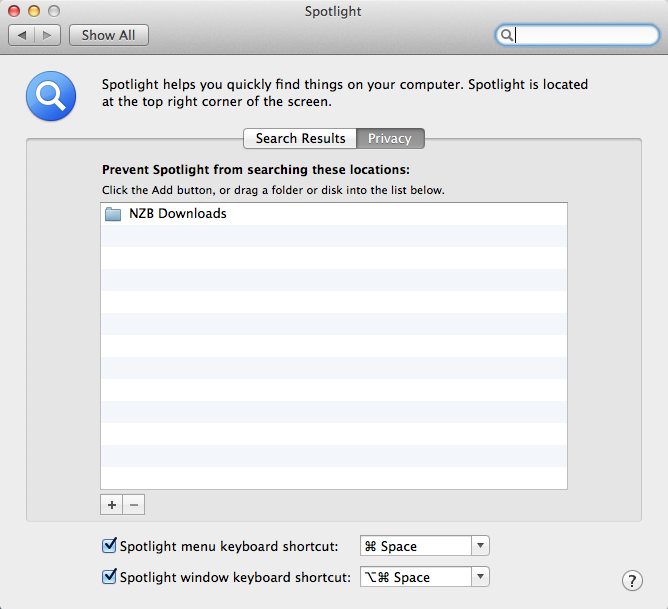
Task: Go back with the left arrow button
Action: (x=22, y=35)
